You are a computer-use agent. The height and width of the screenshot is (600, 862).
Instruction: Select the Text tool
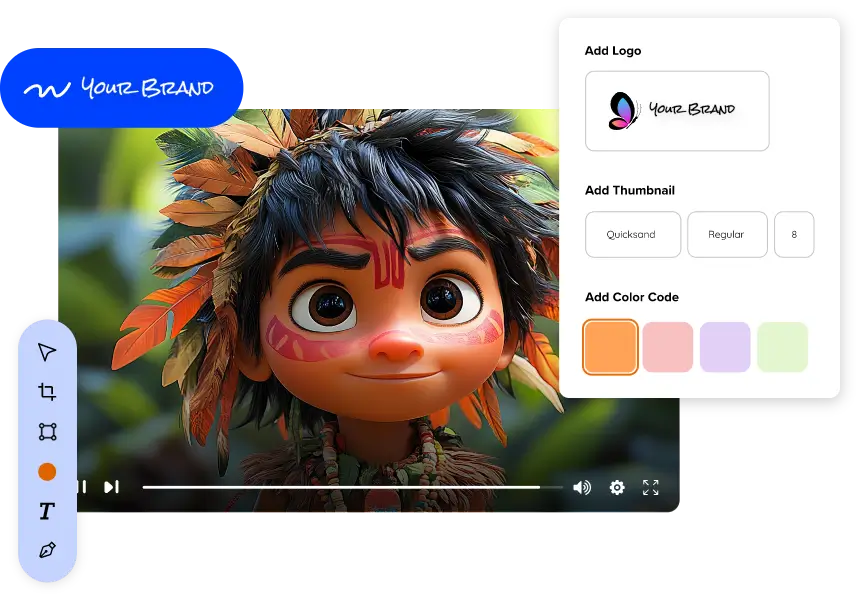pyautogui.click(x=47, y=511)
